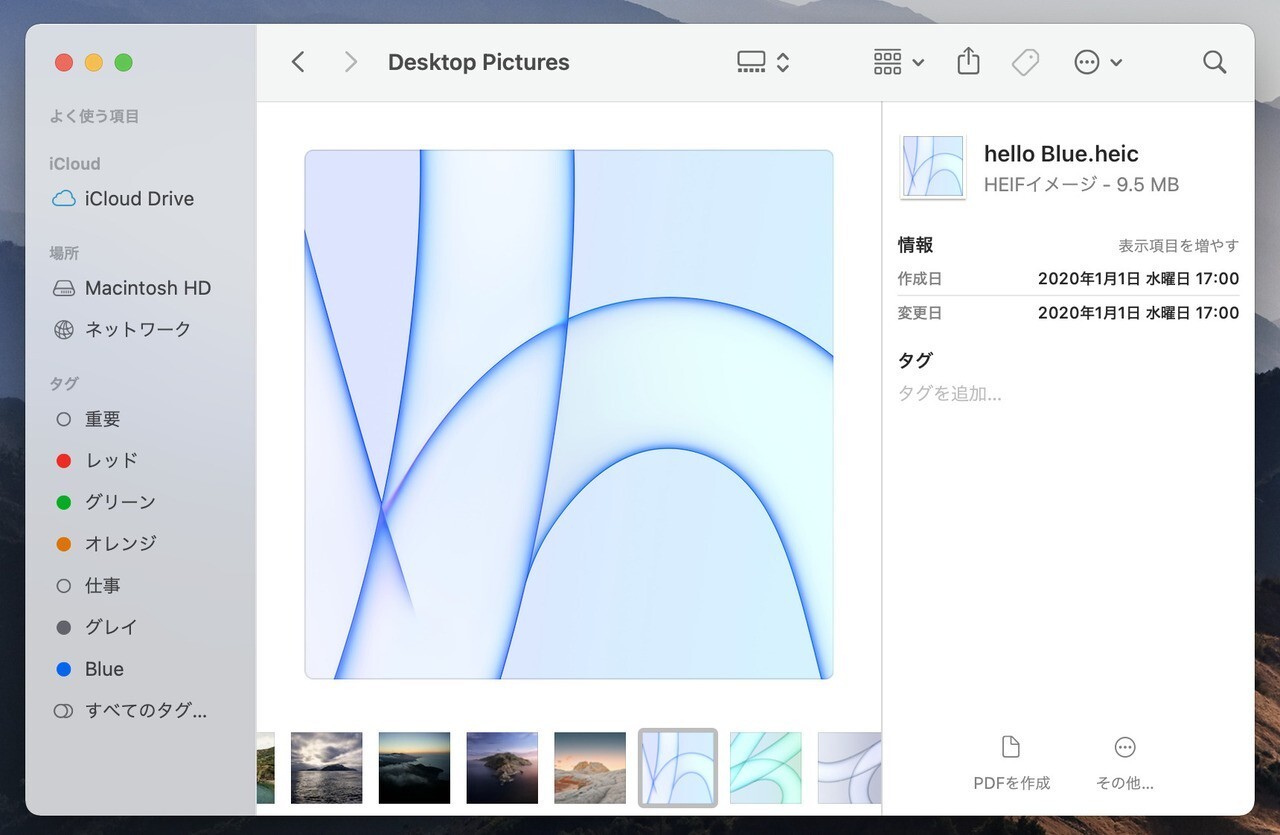Open ネットワーク in sidebar
This screenshot has height=835, width=1280.
[122, 330]
